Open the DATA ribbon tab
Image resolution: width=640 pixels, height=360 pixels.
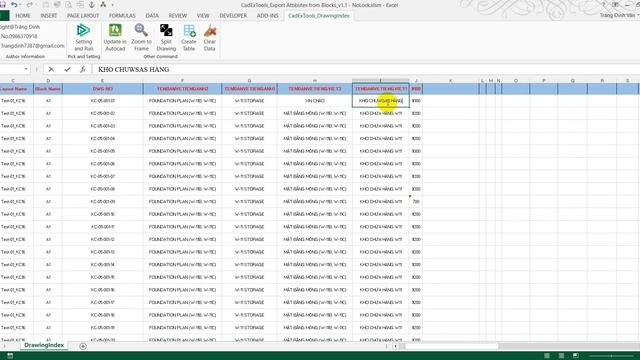coord(152,16)
